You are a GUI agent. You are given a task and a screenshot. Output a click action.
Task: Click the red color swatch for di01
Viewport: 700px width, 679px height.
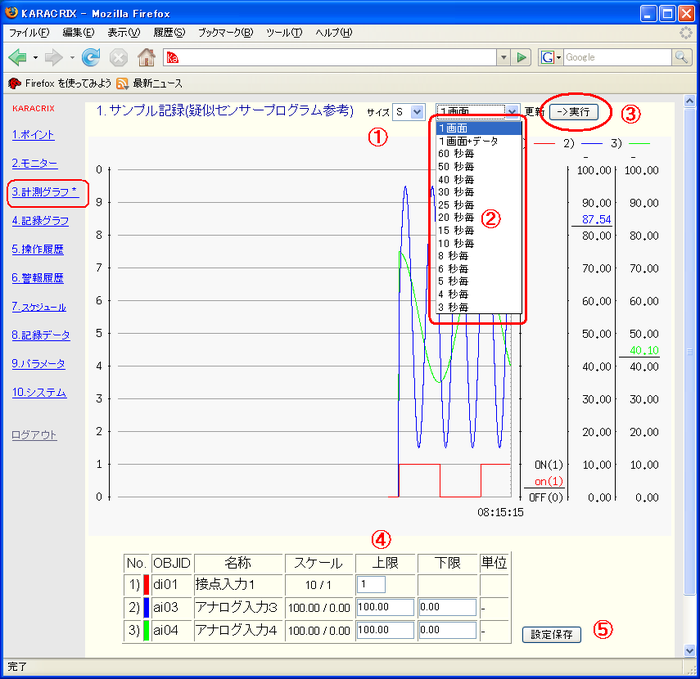(x=146, y=585)
